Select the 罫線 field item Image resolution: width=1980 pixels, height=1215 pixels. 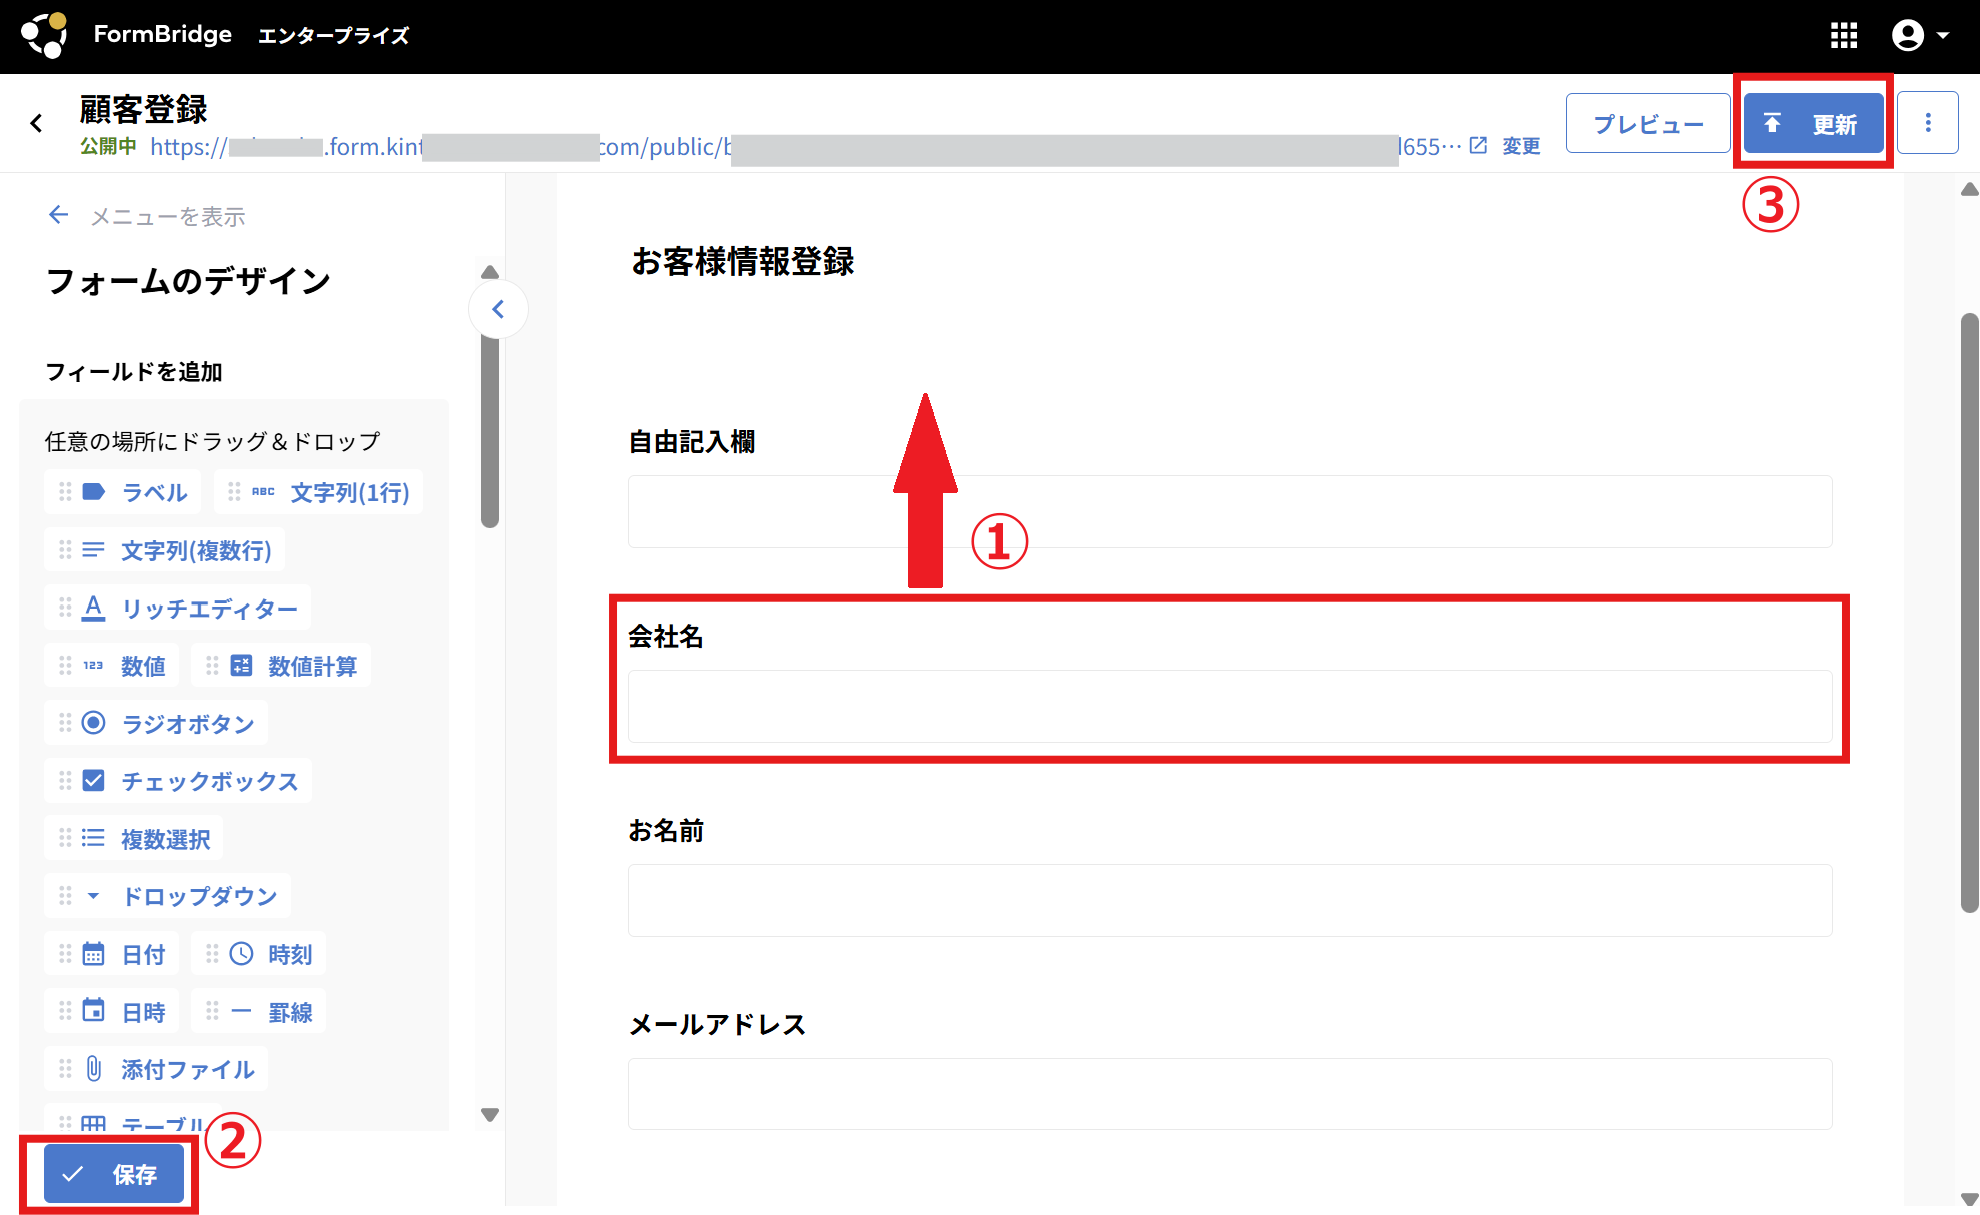[x=258, y=1012]
